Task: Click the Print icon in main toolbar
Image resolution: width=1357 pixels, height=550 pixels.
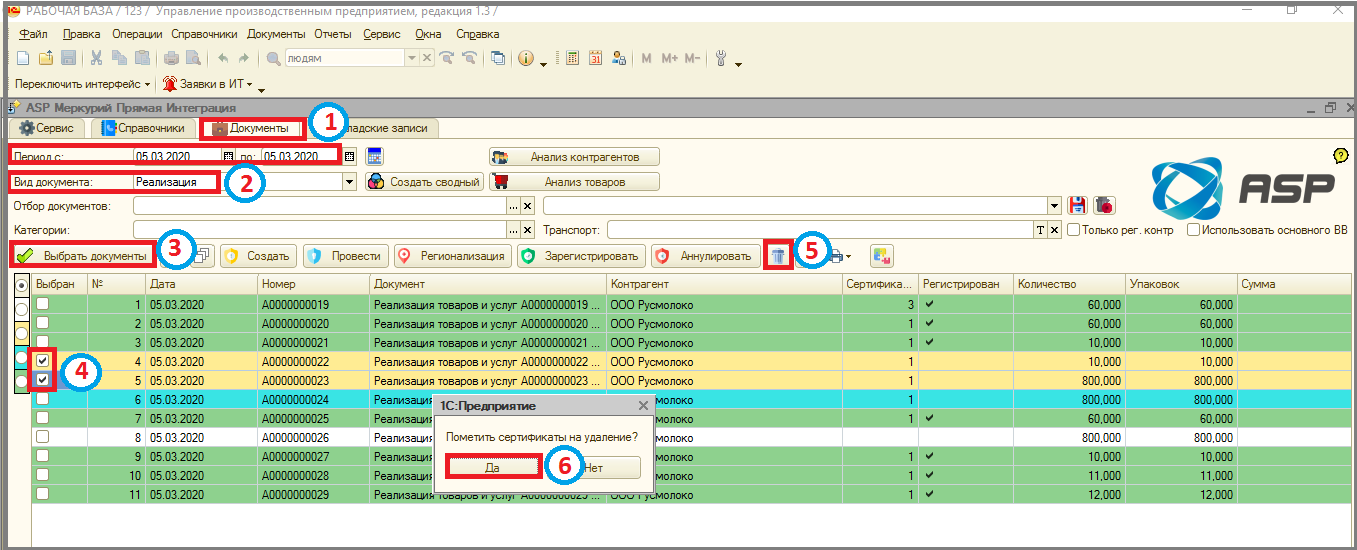Action: (171, 58)
